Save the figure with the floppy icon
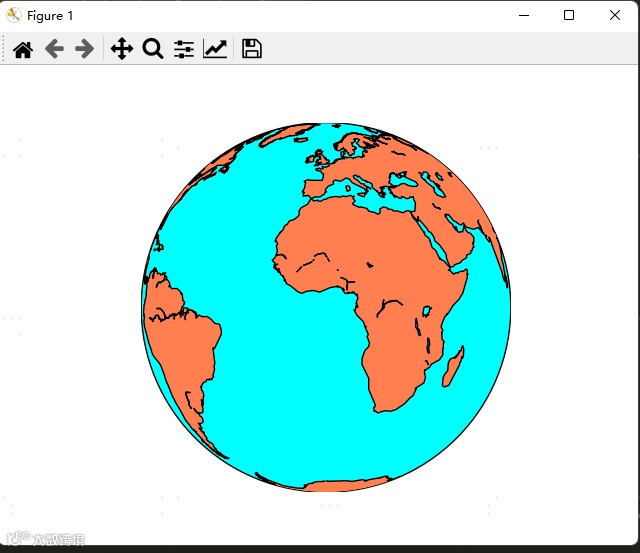The image size is (640, 553). (252, 49)
